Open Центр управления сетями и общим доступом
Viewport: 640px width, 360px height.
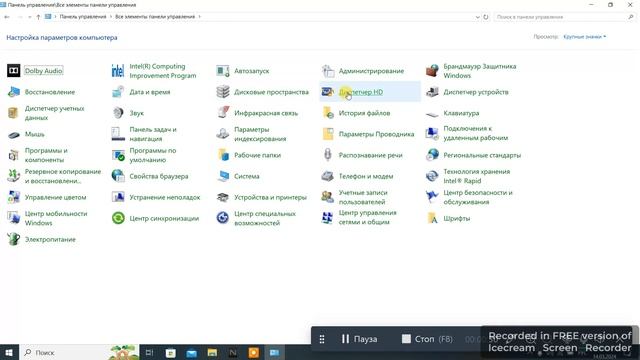click(367, 218)
